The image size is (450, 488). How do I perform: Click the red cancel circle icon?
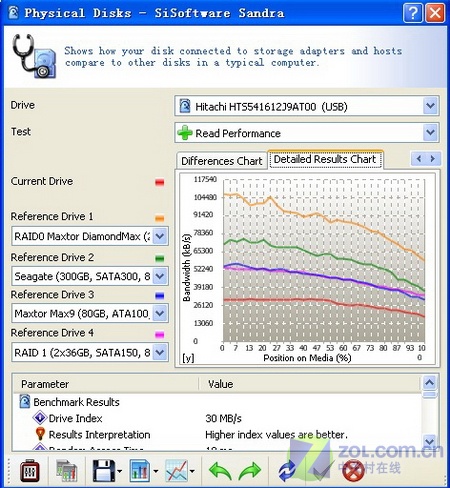point(353,471)
